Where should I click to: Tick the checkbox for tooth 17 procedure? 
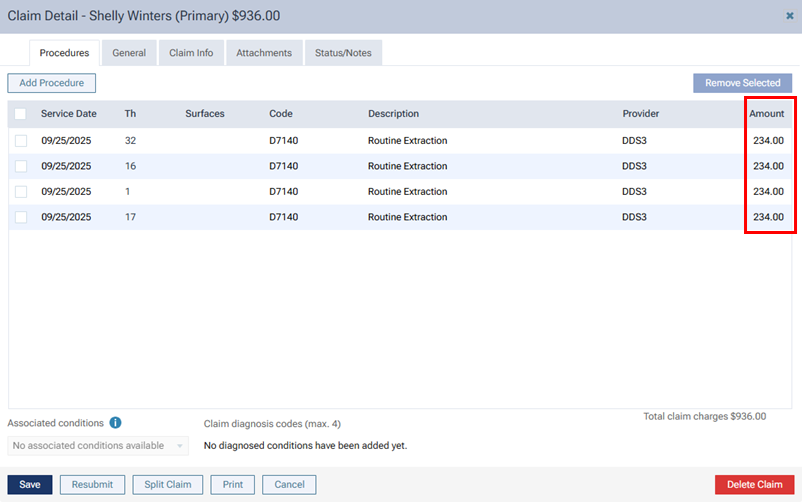(x=21, y=217)
